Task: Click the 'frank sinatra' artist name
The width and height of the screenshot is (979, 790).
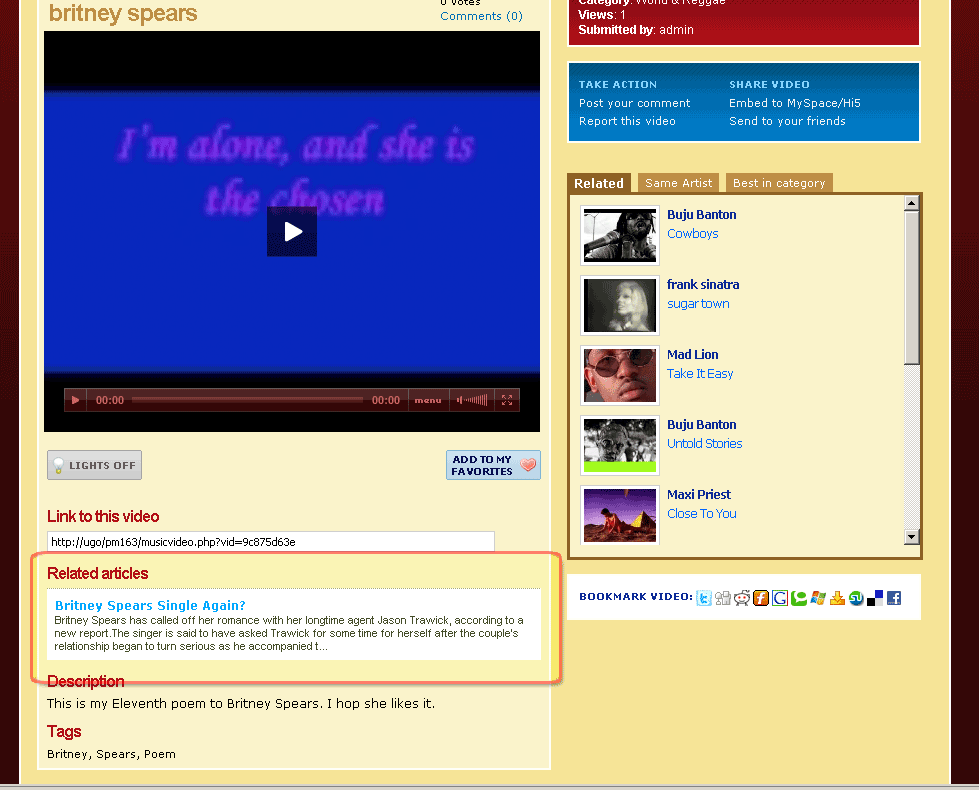Action: [703, 285]
